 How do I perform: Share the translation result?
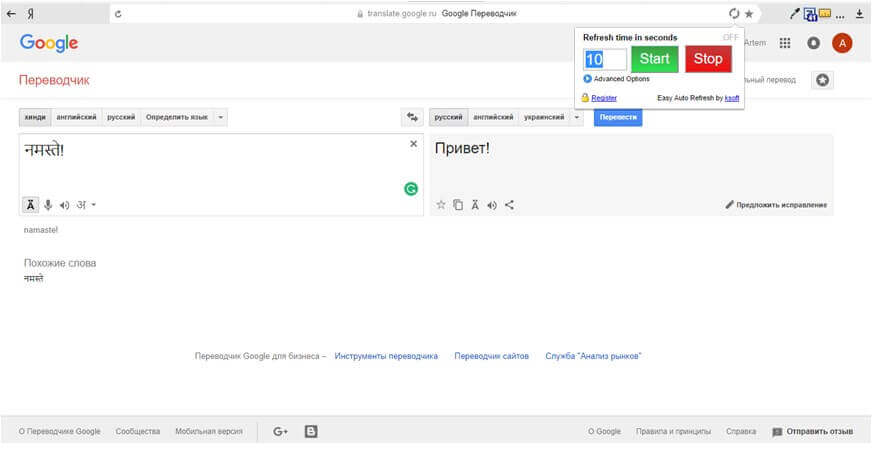click(509, 205)
